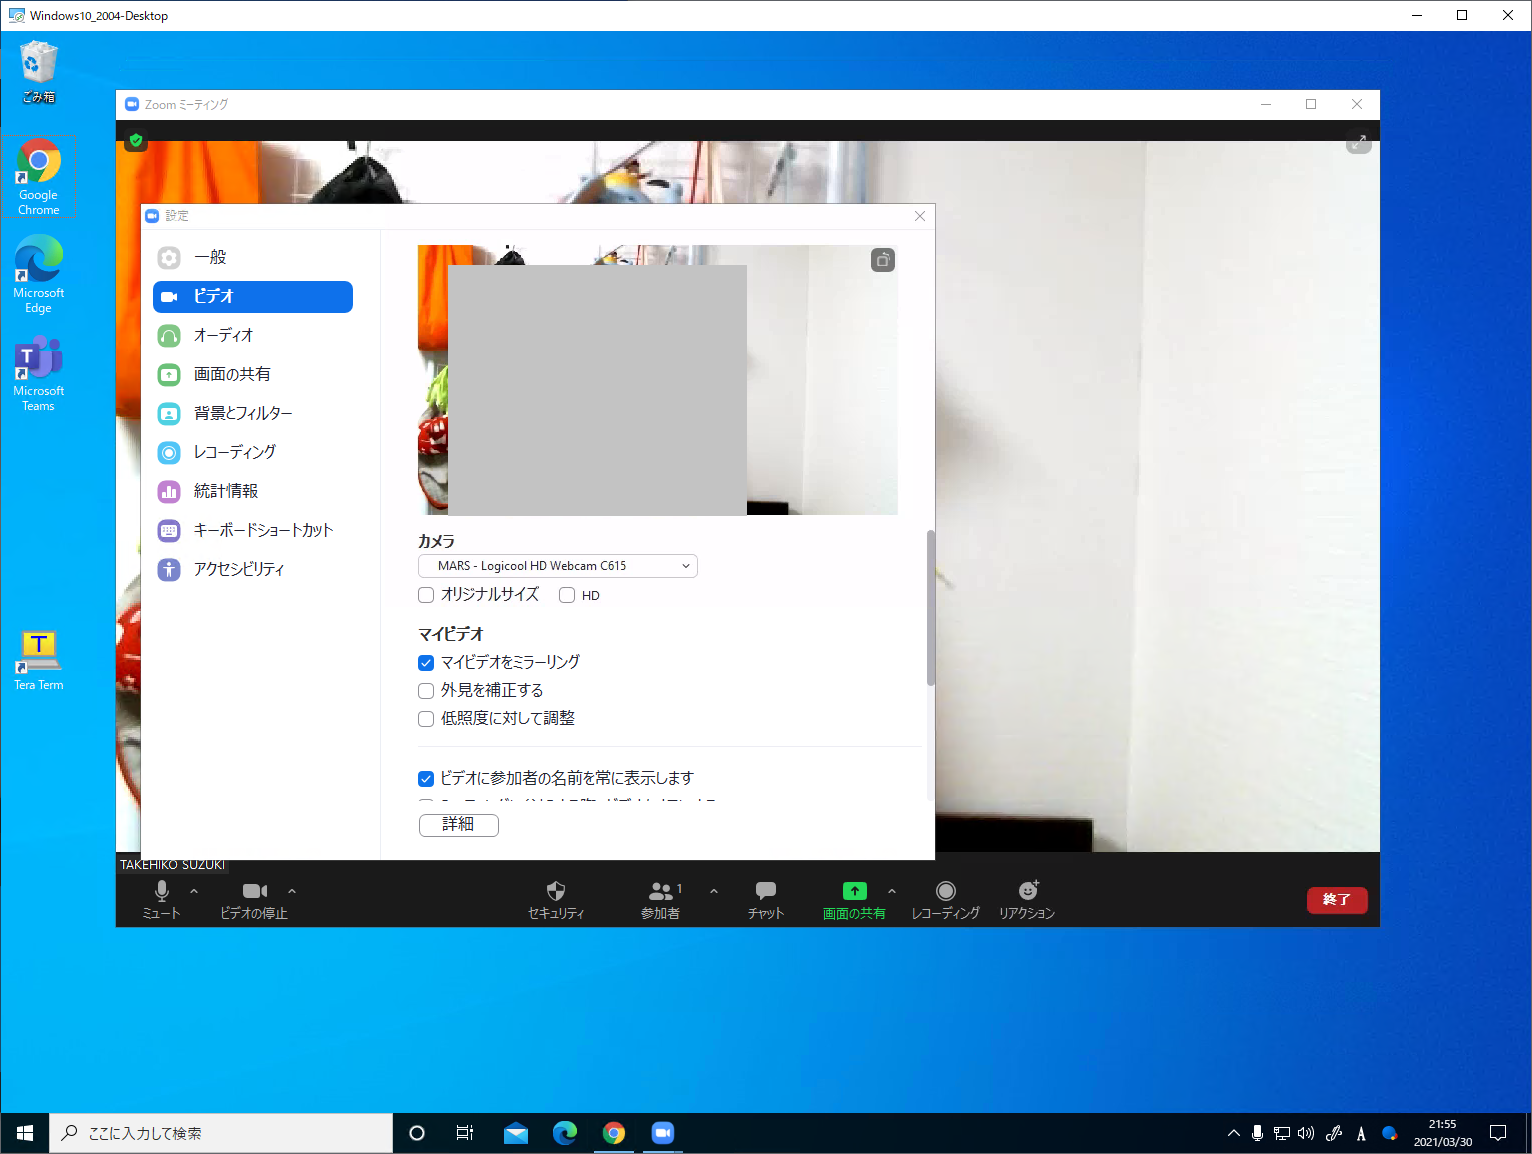Click the red 終了 button
1532x1154 pixels.
[1337, 899]
